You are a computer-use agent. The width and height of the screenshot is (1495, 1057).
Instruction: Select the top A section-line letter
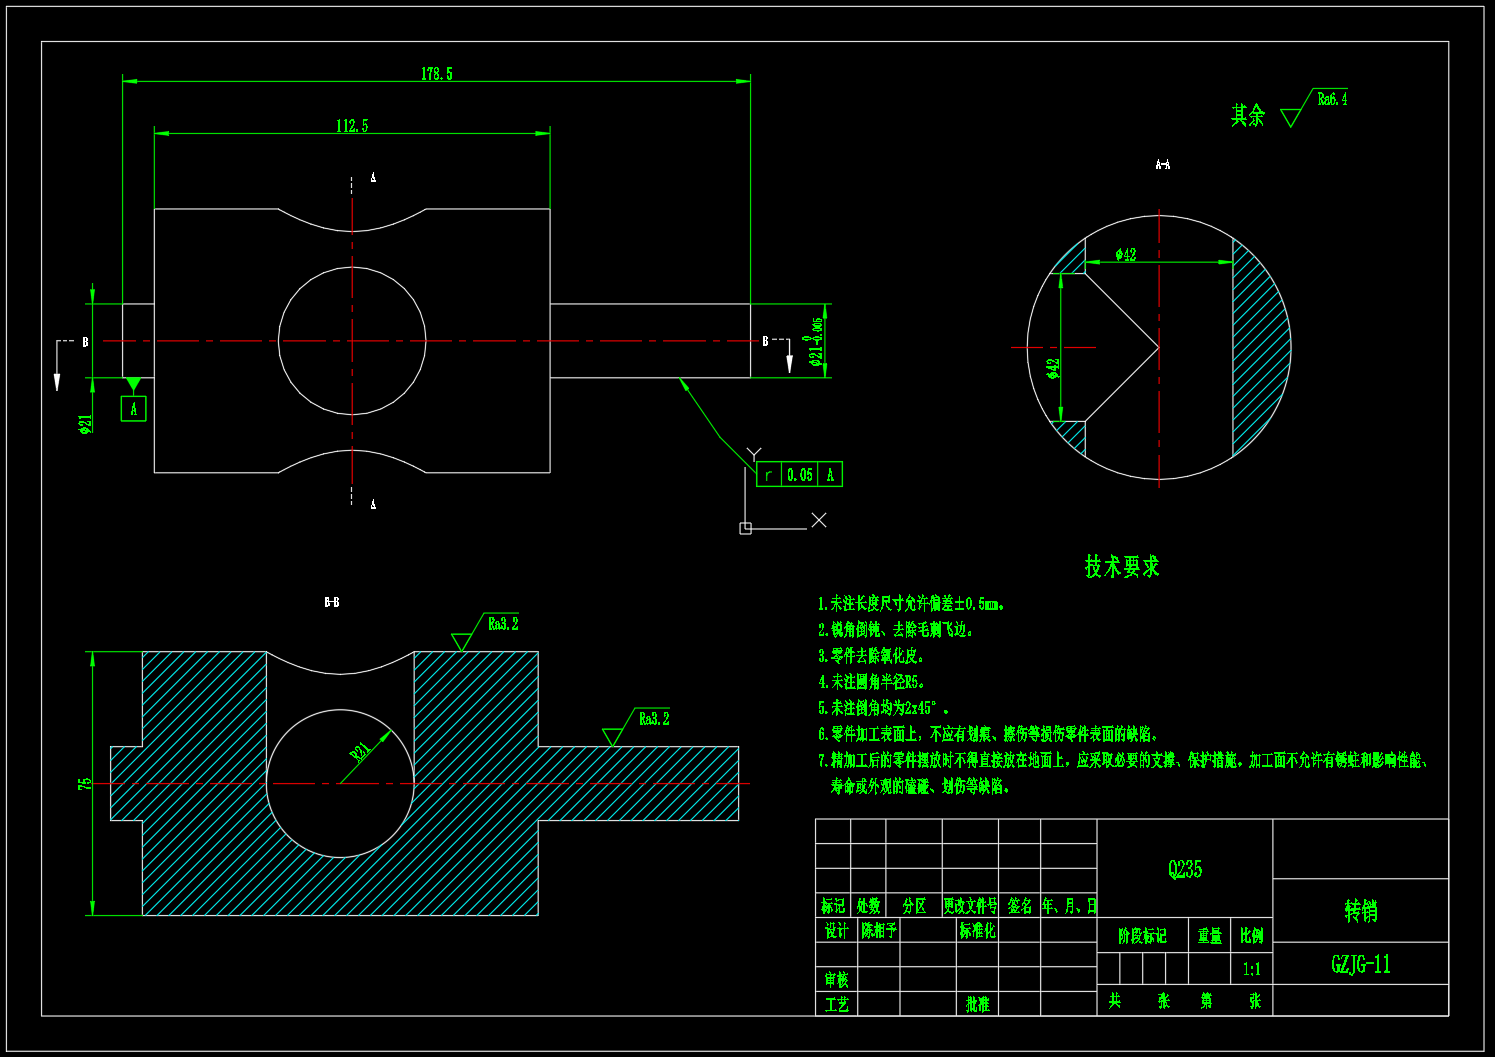point(373,178)
